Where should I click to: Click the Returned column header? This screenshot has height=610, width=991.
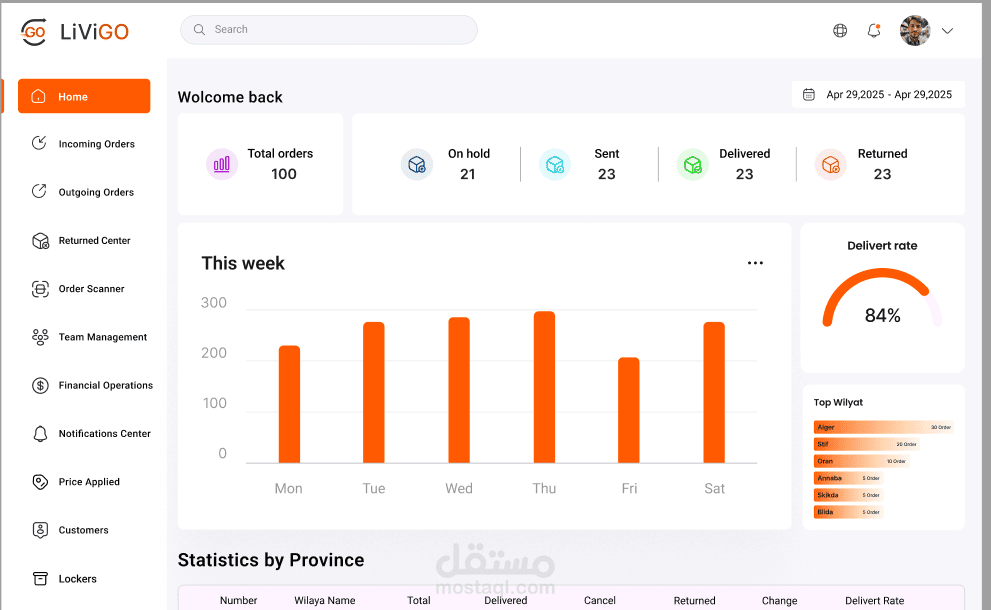[695, 601]
